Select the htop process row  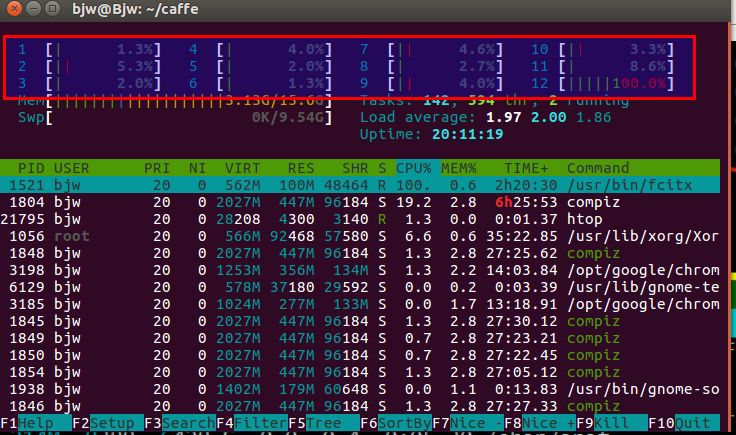[x=360, y=219]
